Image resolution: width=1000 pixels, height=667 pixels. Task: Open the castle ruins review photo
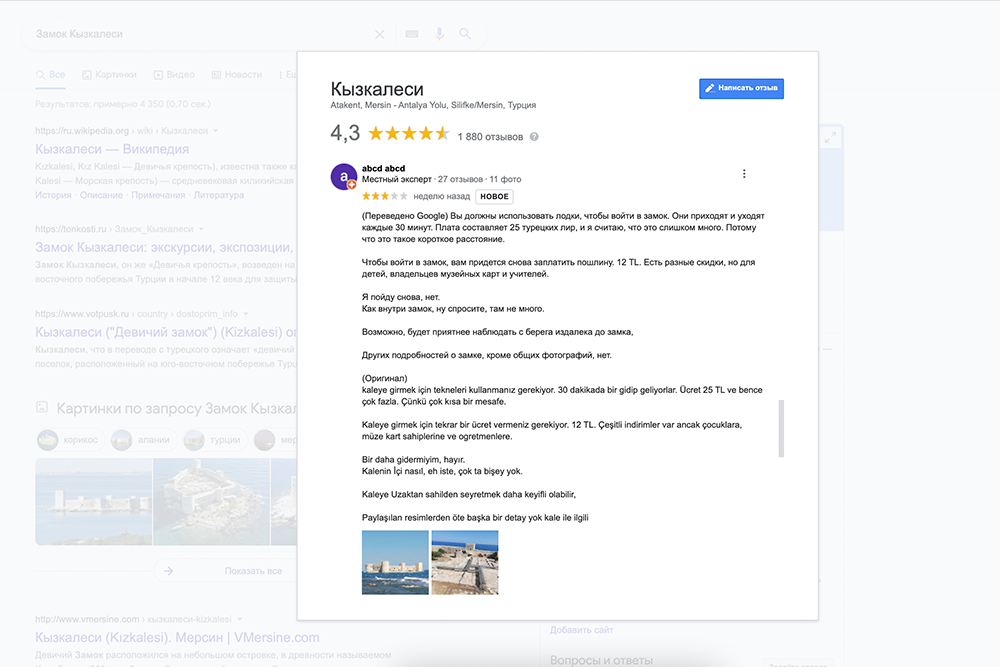pyautogui.click(x=465, y=562)
